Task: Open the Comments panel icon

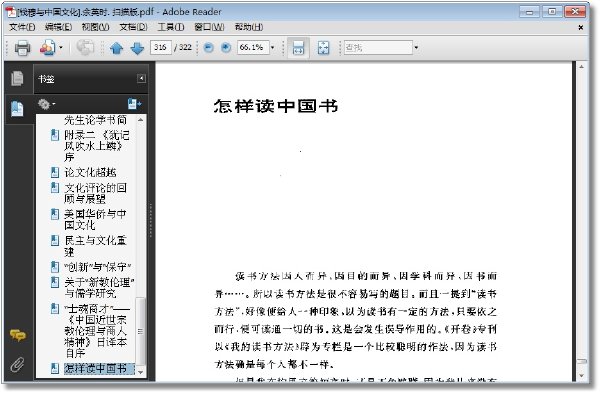Action: pyautogui.click(x=17, y=335)
